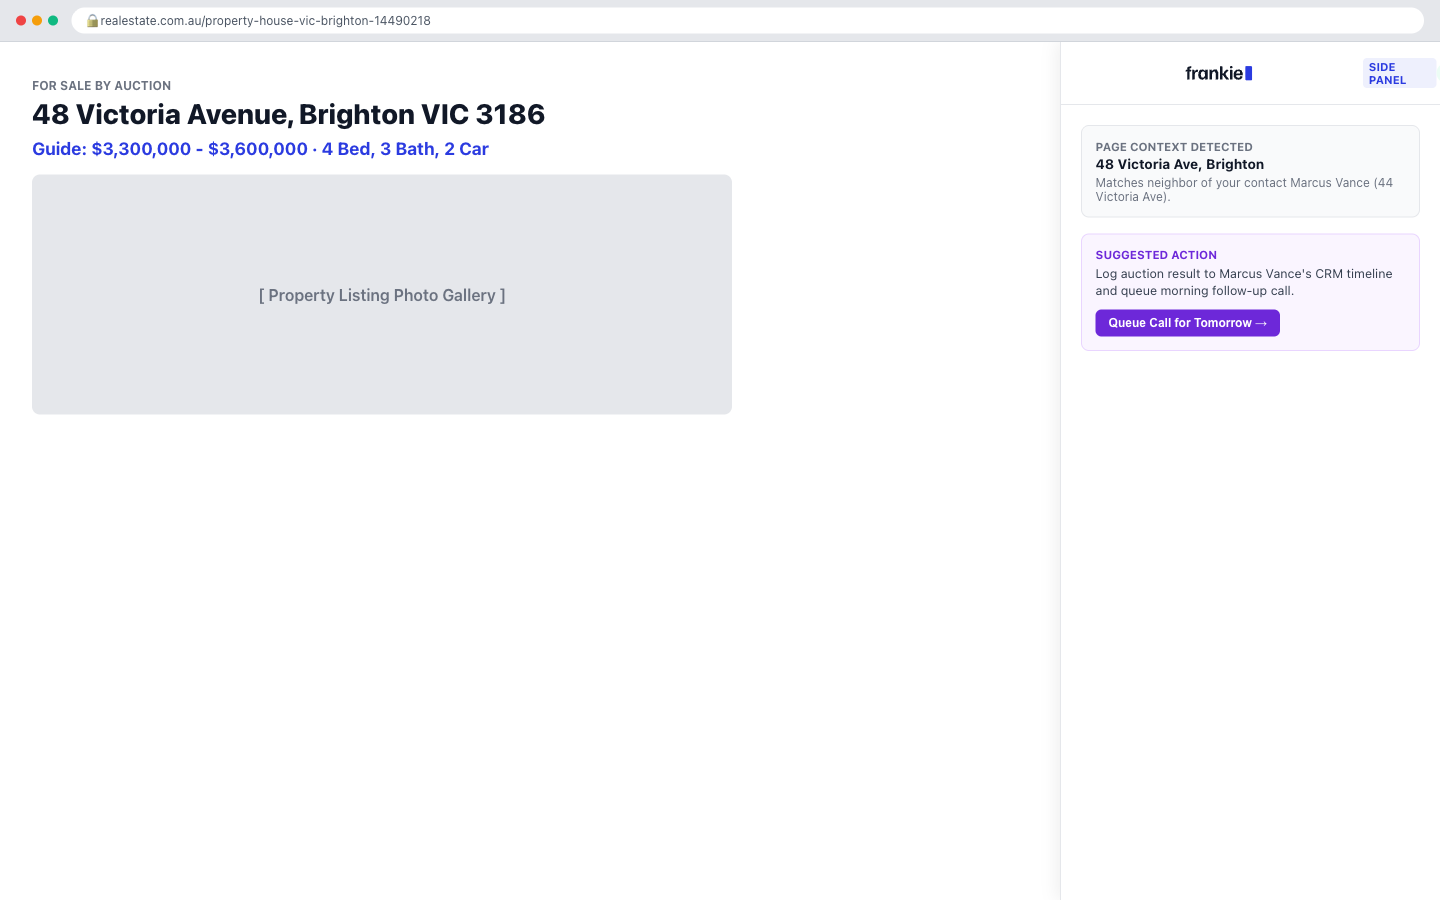This screenshot has height=900, width=1440.
Task: Click the PAGE CONTEXT DETECTED label
Action: [x=1173, y=147]
